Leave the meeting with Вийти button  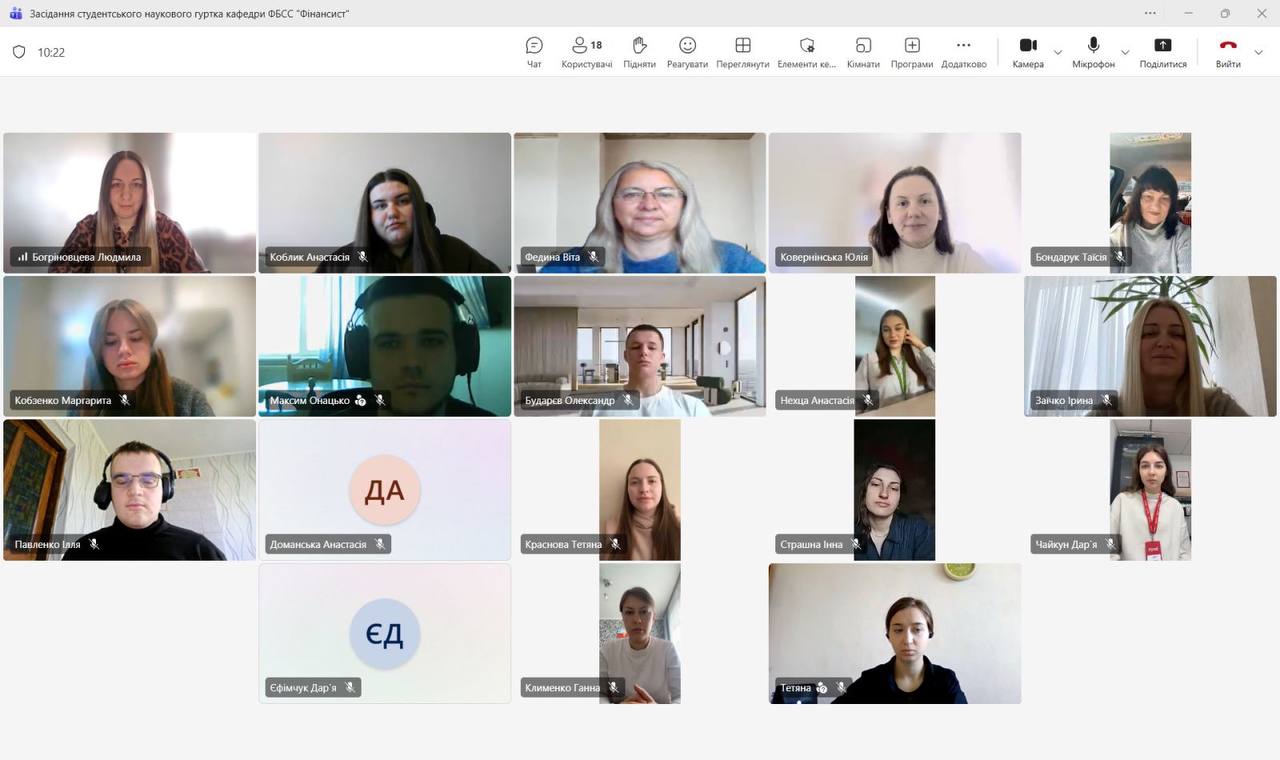tap(1228, 52)
